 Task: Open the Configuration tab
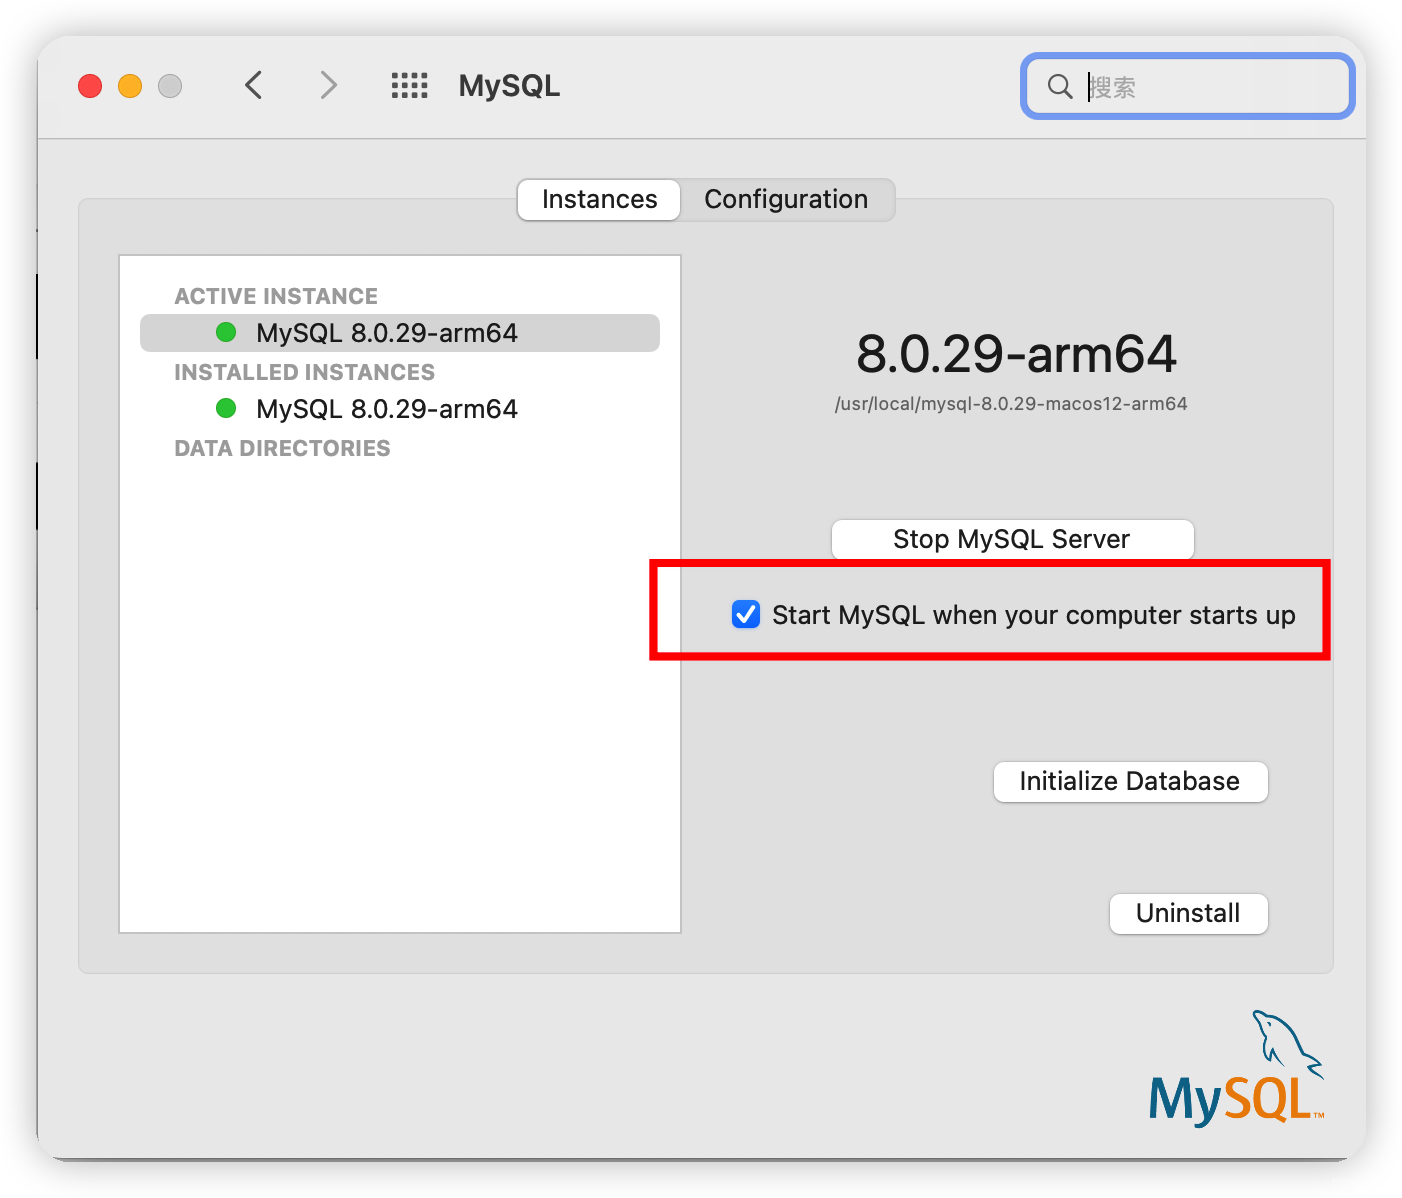[786, 199]
